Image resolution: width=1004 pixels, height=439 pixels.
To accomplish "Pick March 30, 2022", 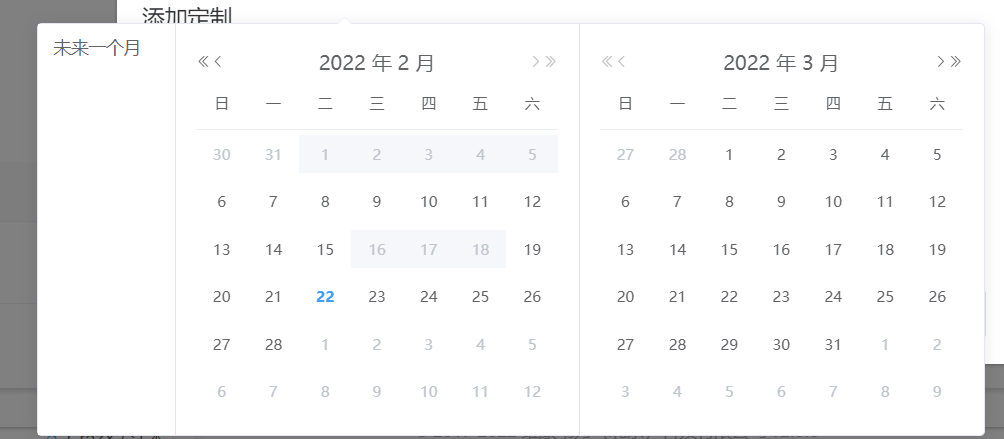I will [781, 345].
